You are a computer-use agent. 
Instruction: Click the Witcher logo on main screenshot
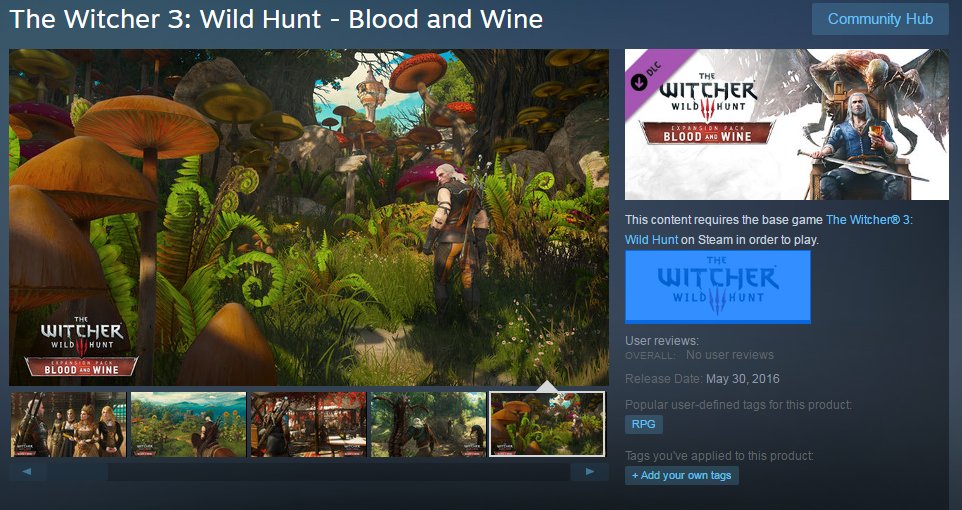coord(82,346)
